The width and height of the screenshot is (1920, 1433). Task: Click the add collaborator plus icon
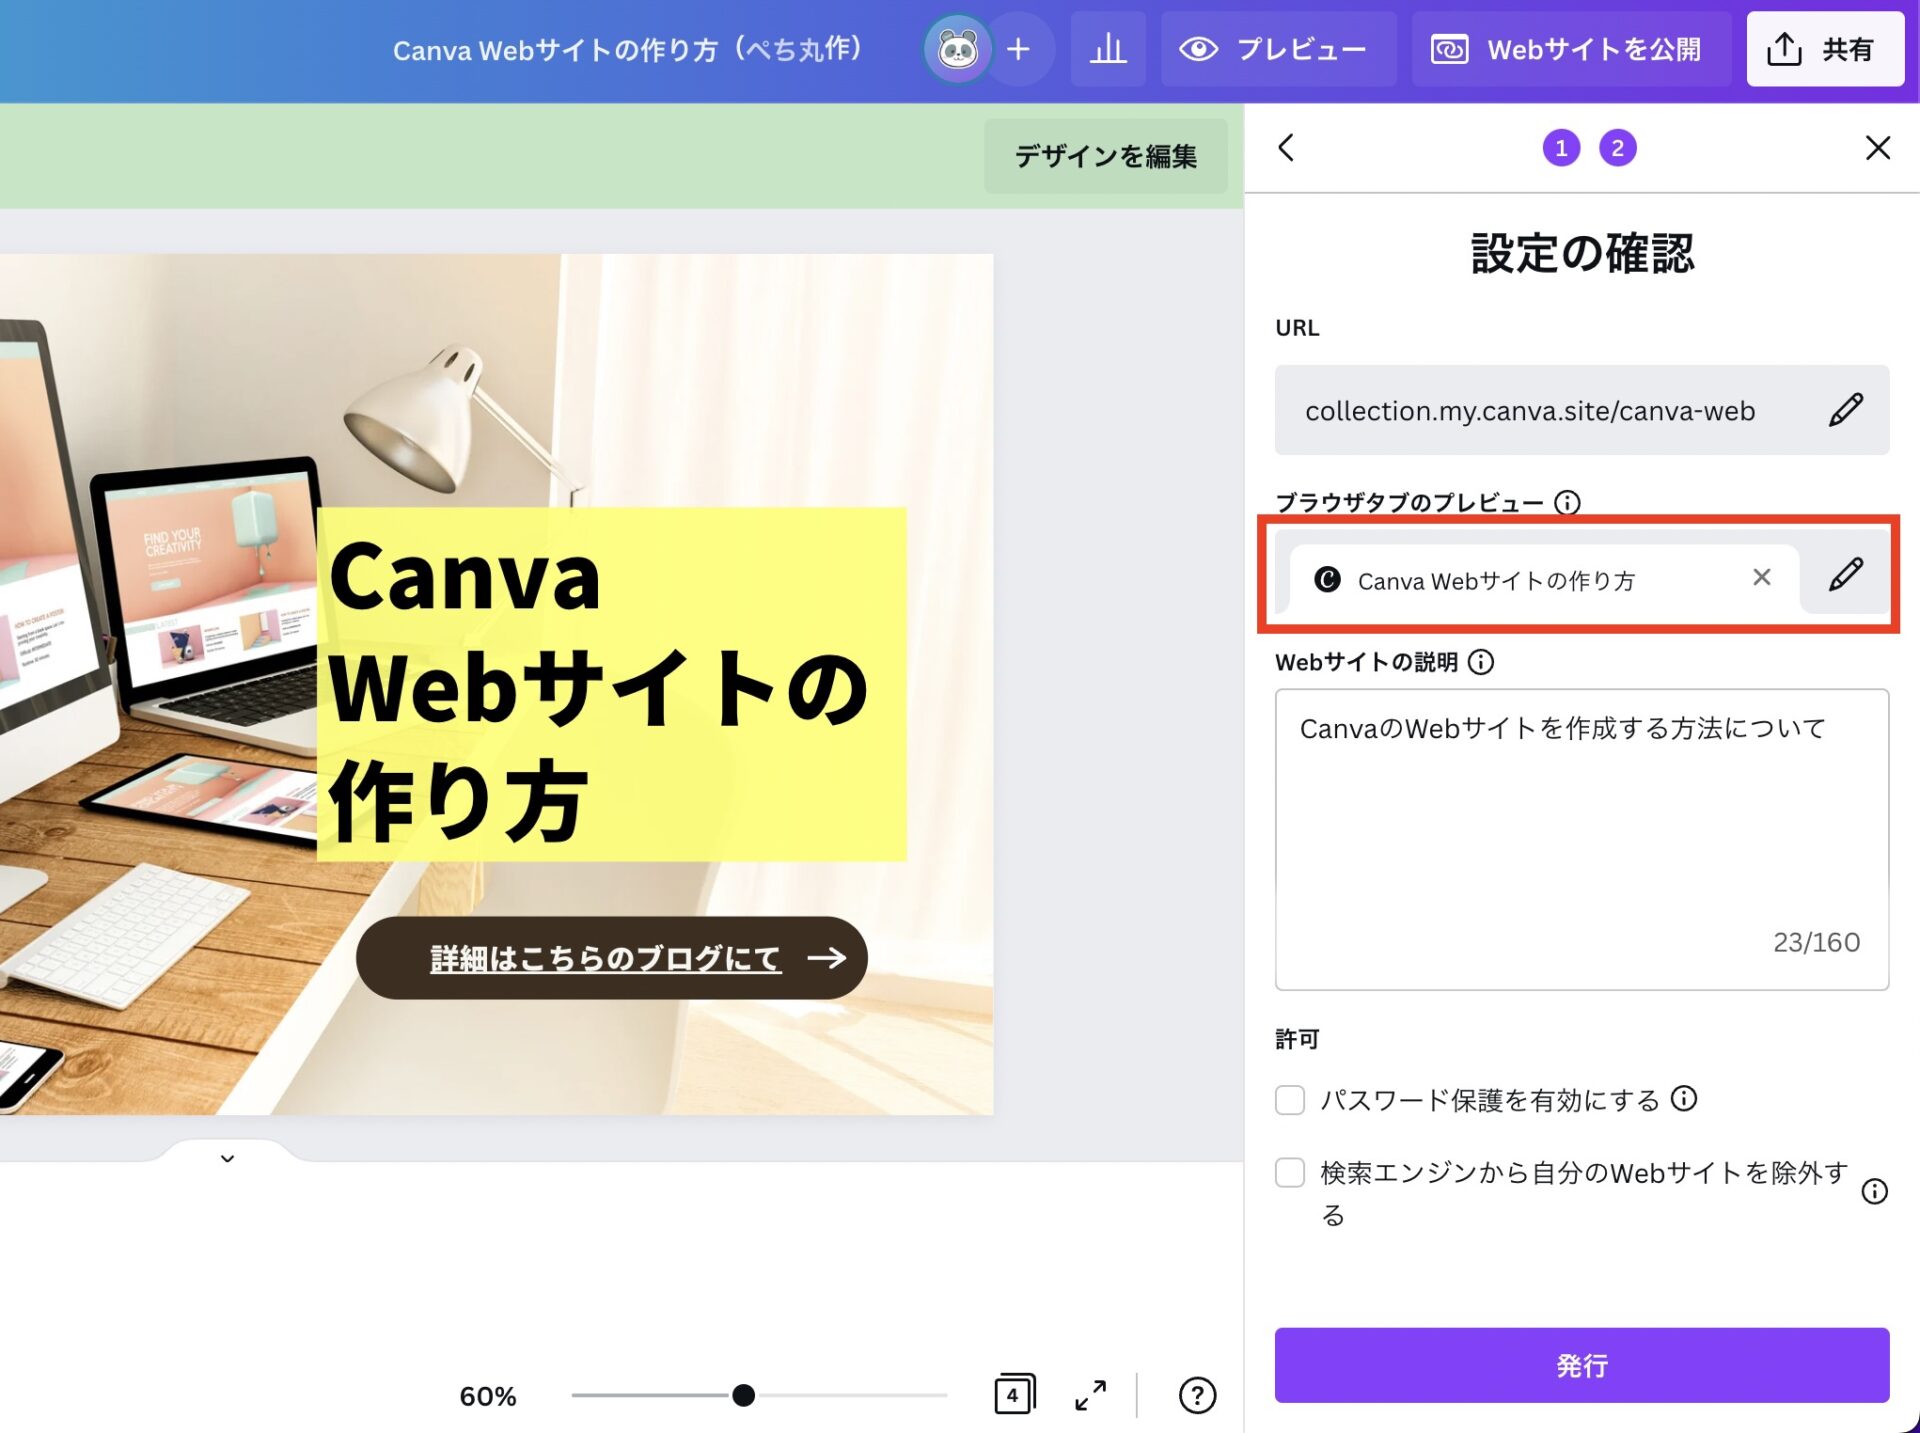(x=1018, y=49)
